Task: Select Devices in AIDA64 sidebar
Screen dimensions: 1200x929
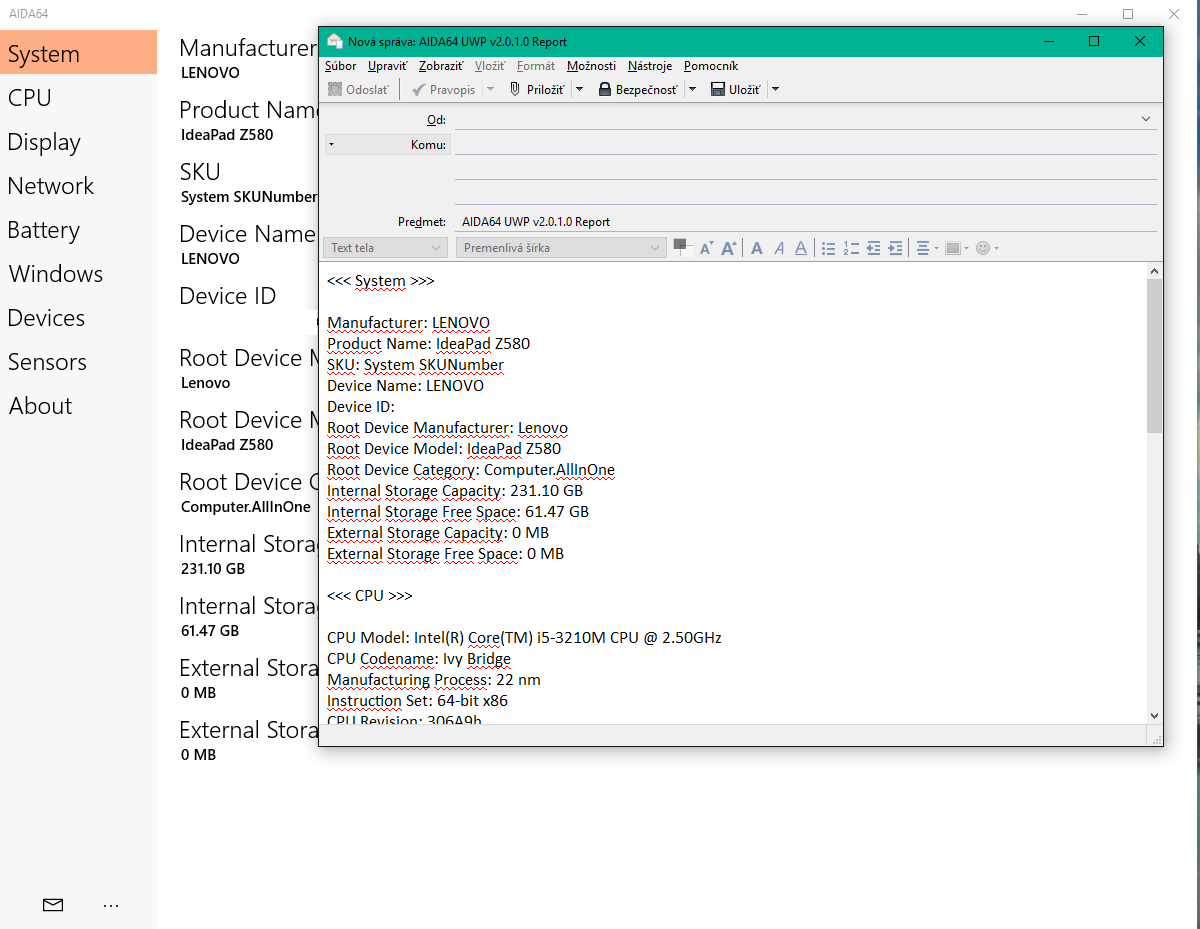Action: coord(78,318)
